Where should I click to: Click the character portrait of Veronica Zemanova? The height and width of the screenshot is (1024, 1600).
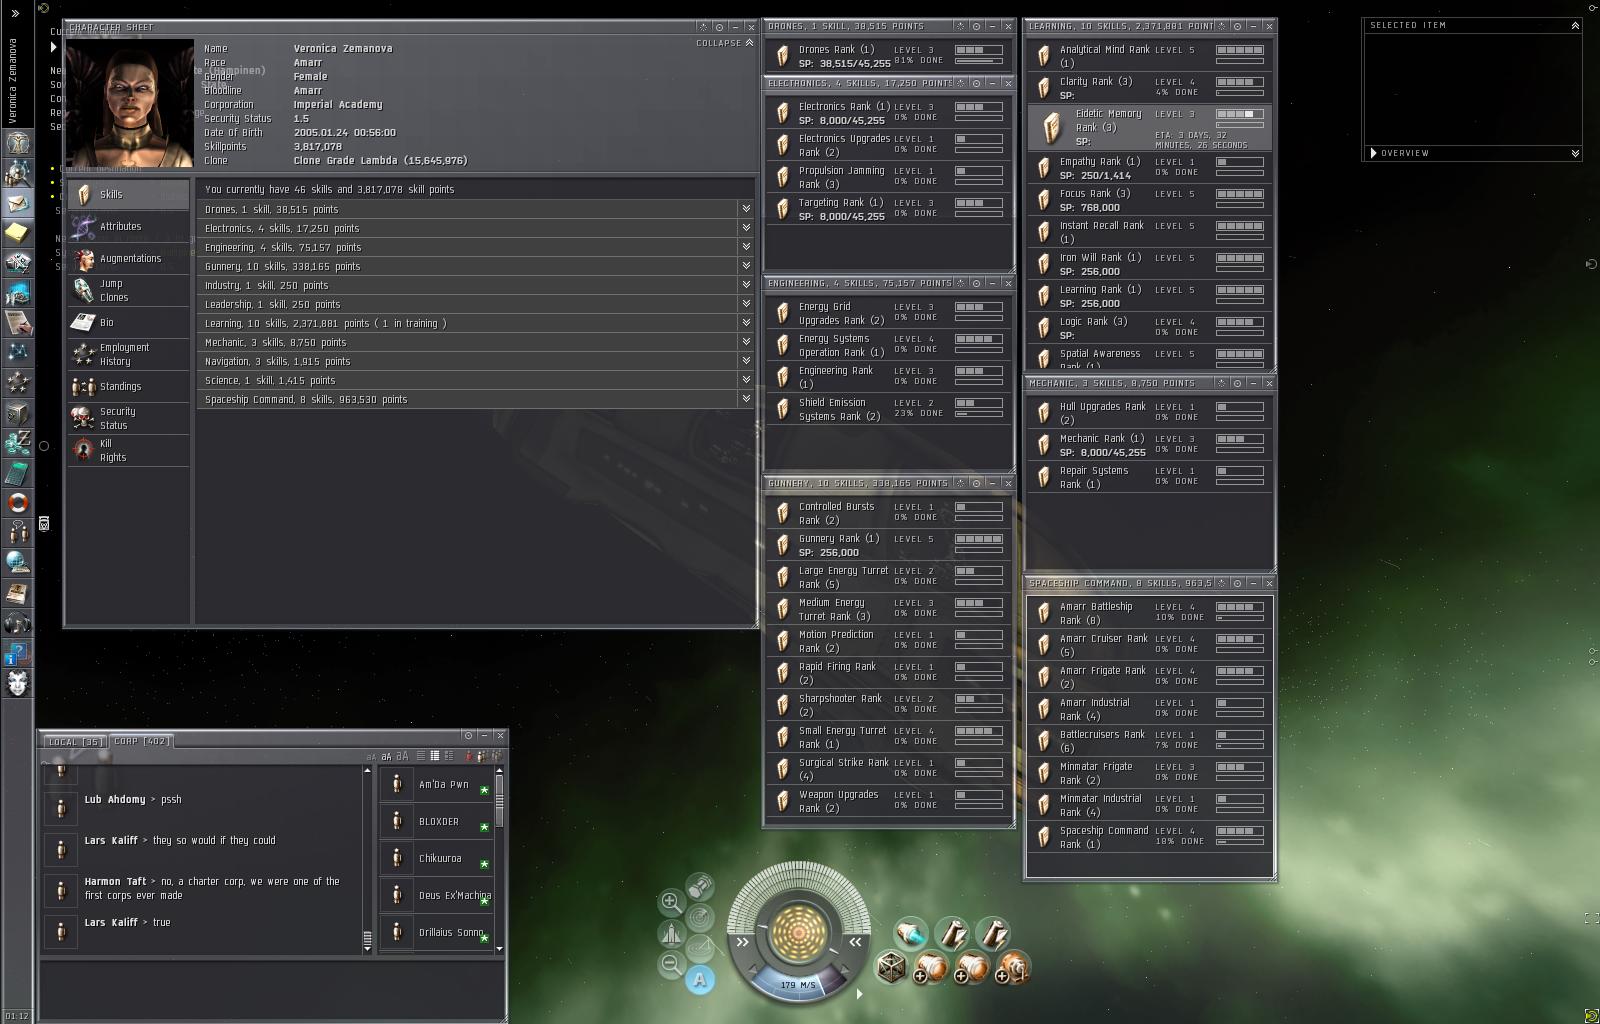(129, 103)
